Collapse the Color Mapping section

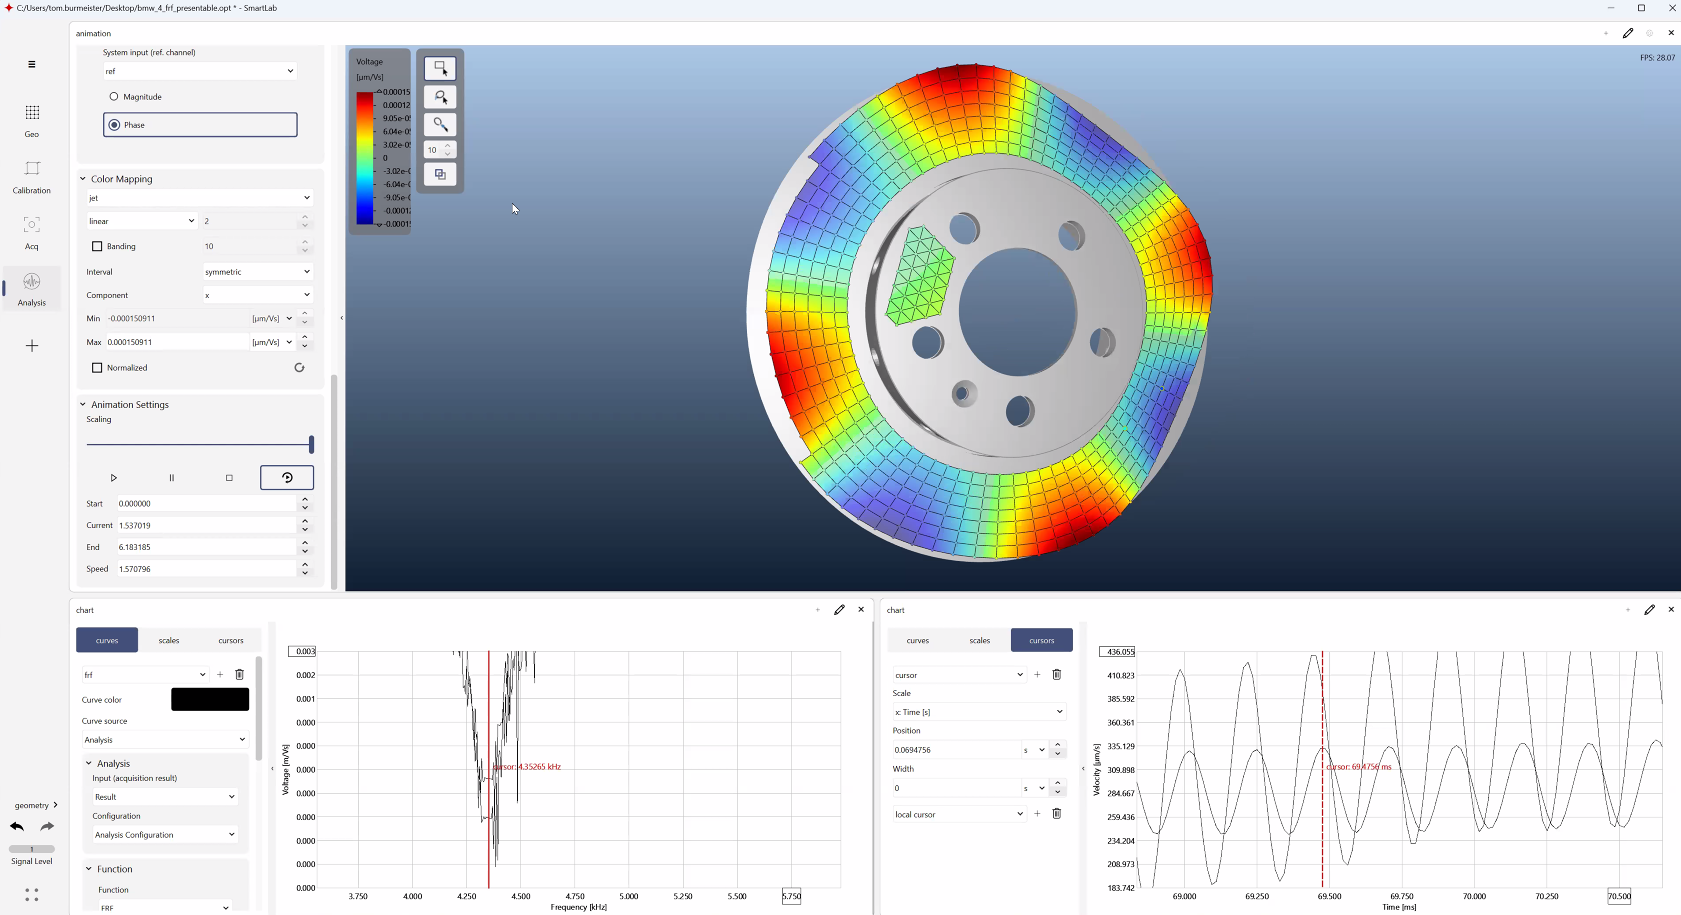tap(83, 179)
